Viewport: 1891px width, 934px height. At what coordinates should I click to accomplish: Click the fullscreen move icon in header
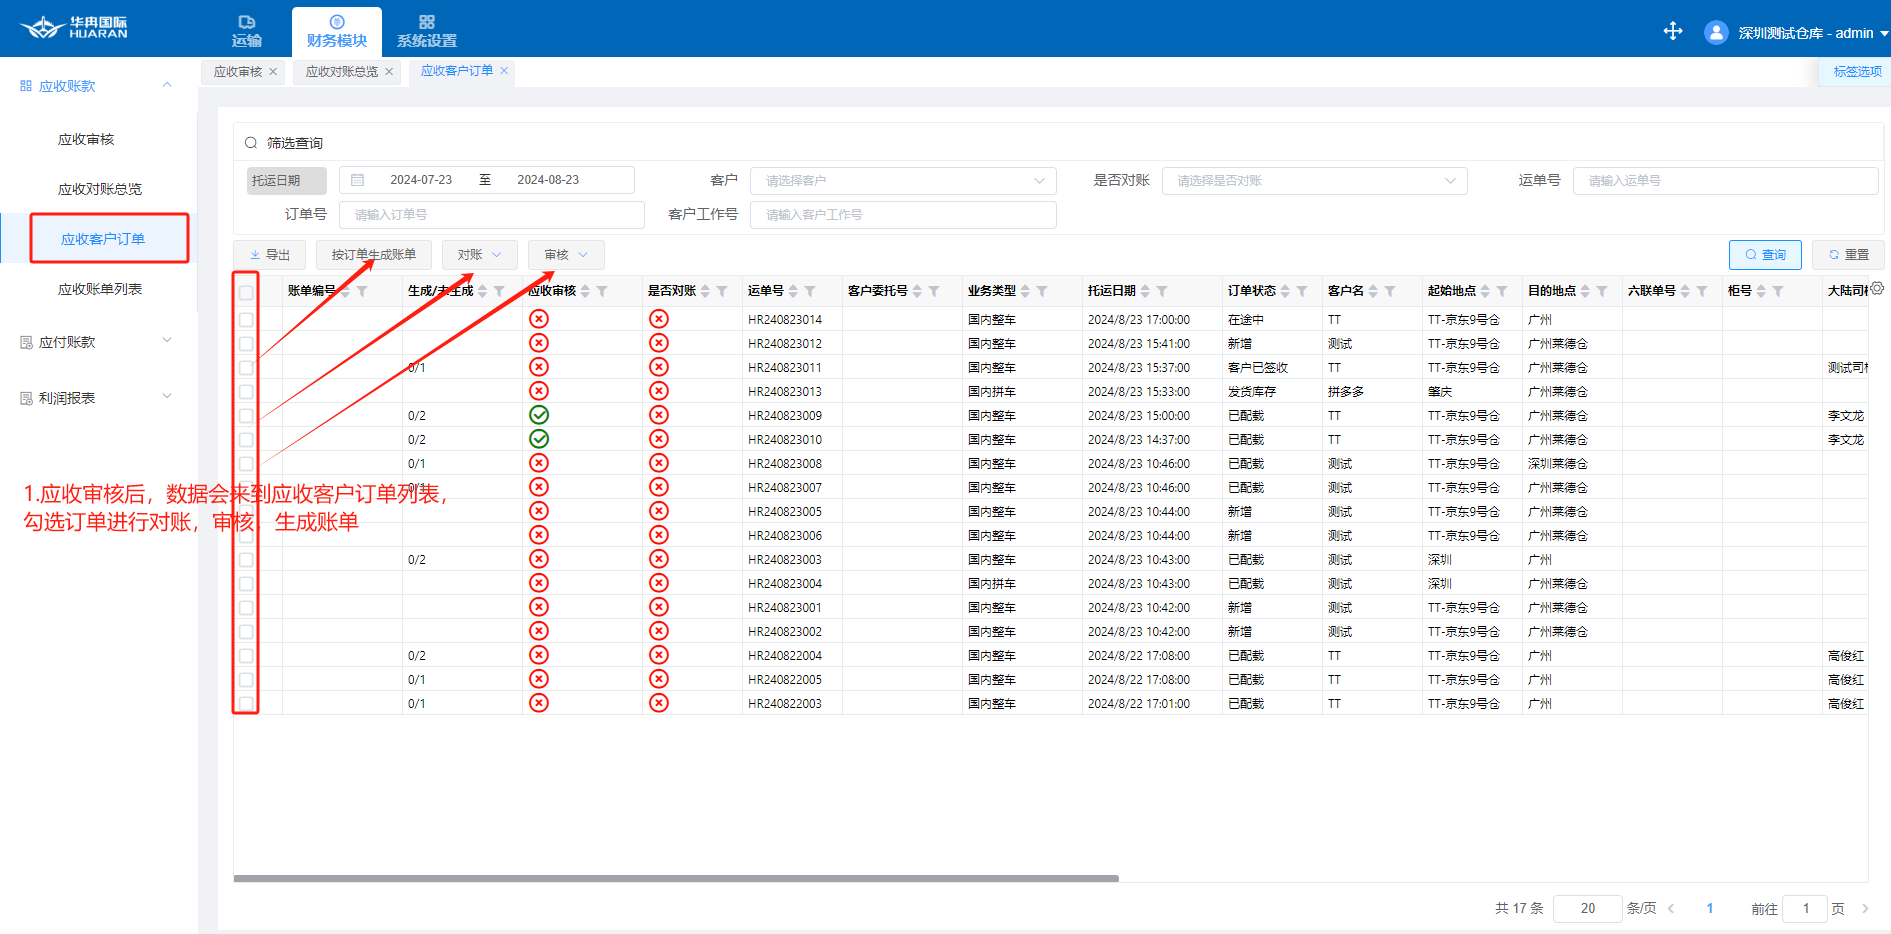click(x=1672, y=32)
